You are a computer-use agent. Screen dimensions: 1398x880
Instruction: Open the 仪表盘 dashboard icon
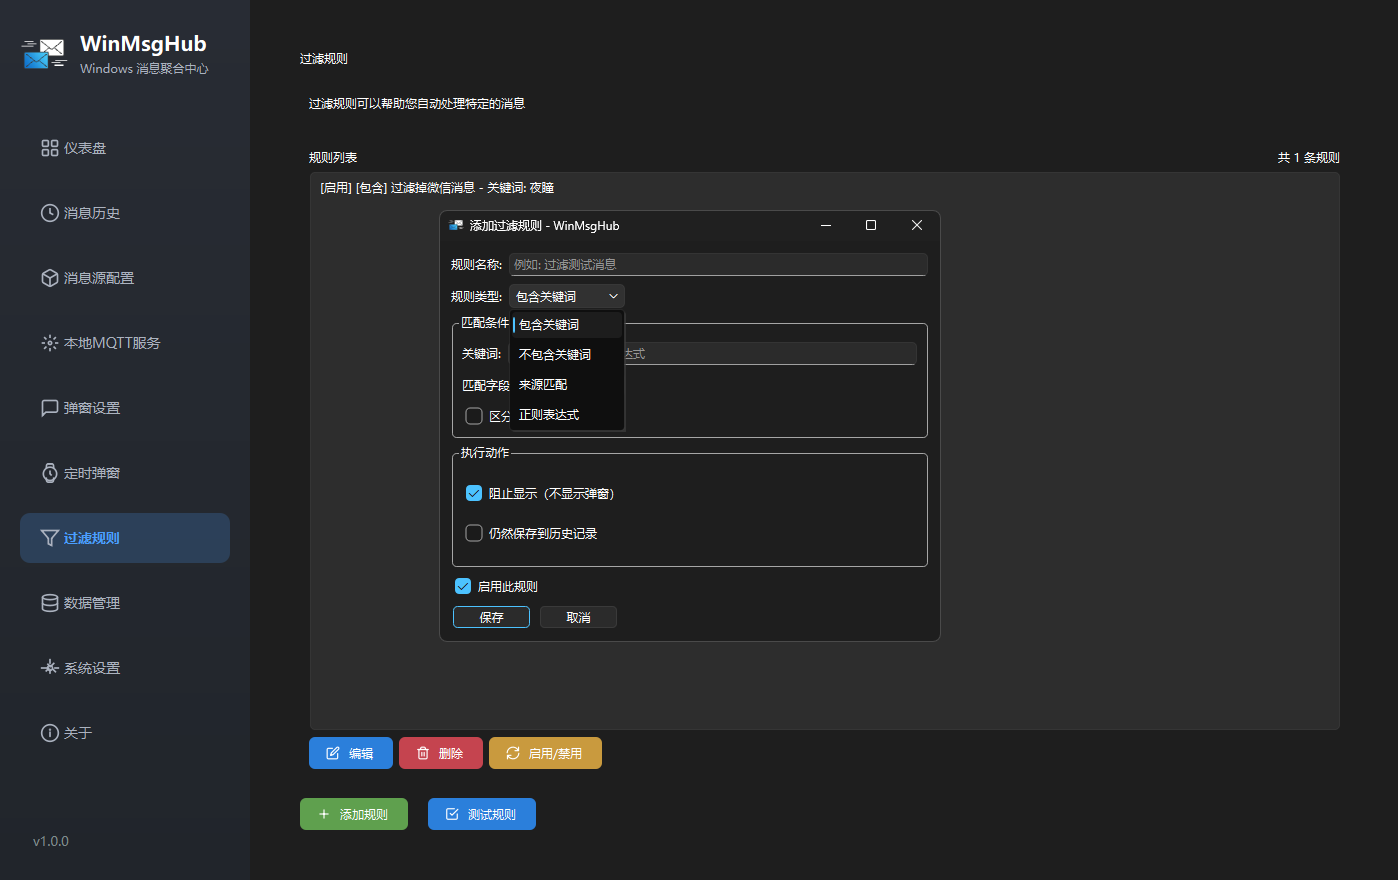click(50, 148)
